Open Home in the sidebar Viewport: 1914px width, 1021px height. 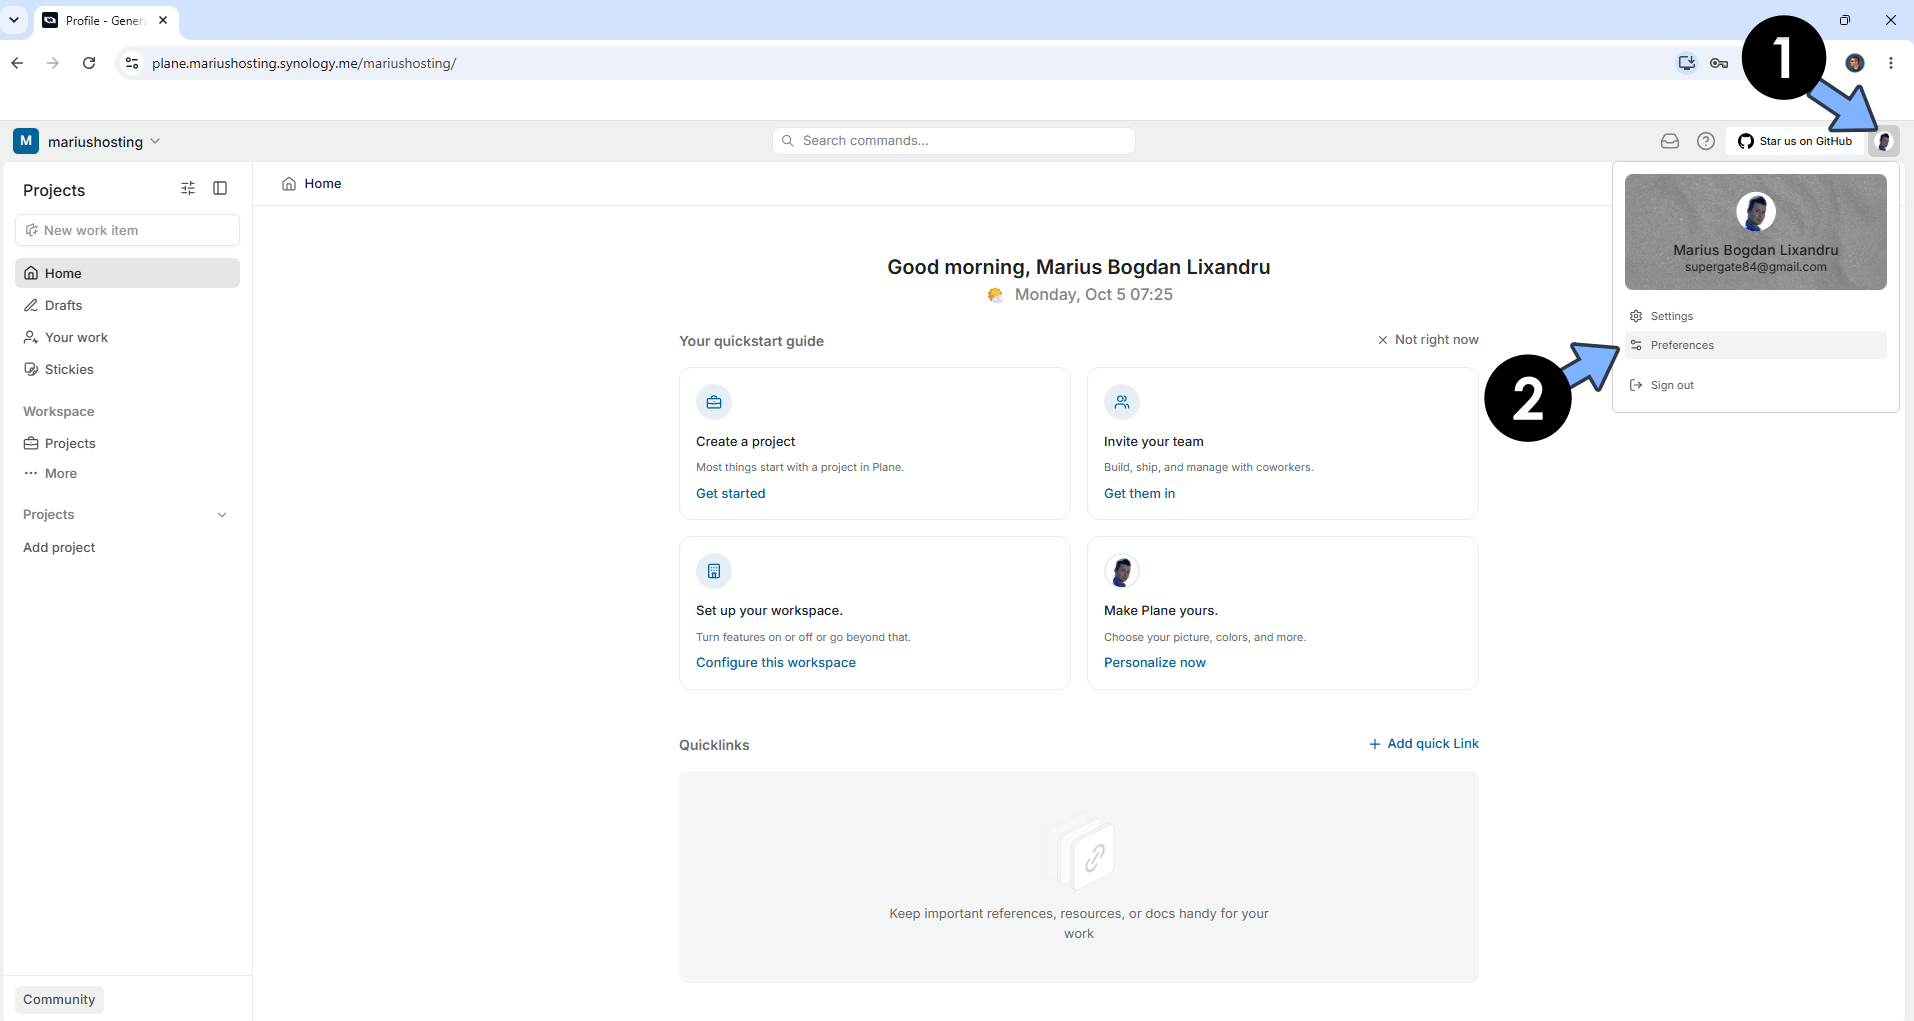coord(127,273)
